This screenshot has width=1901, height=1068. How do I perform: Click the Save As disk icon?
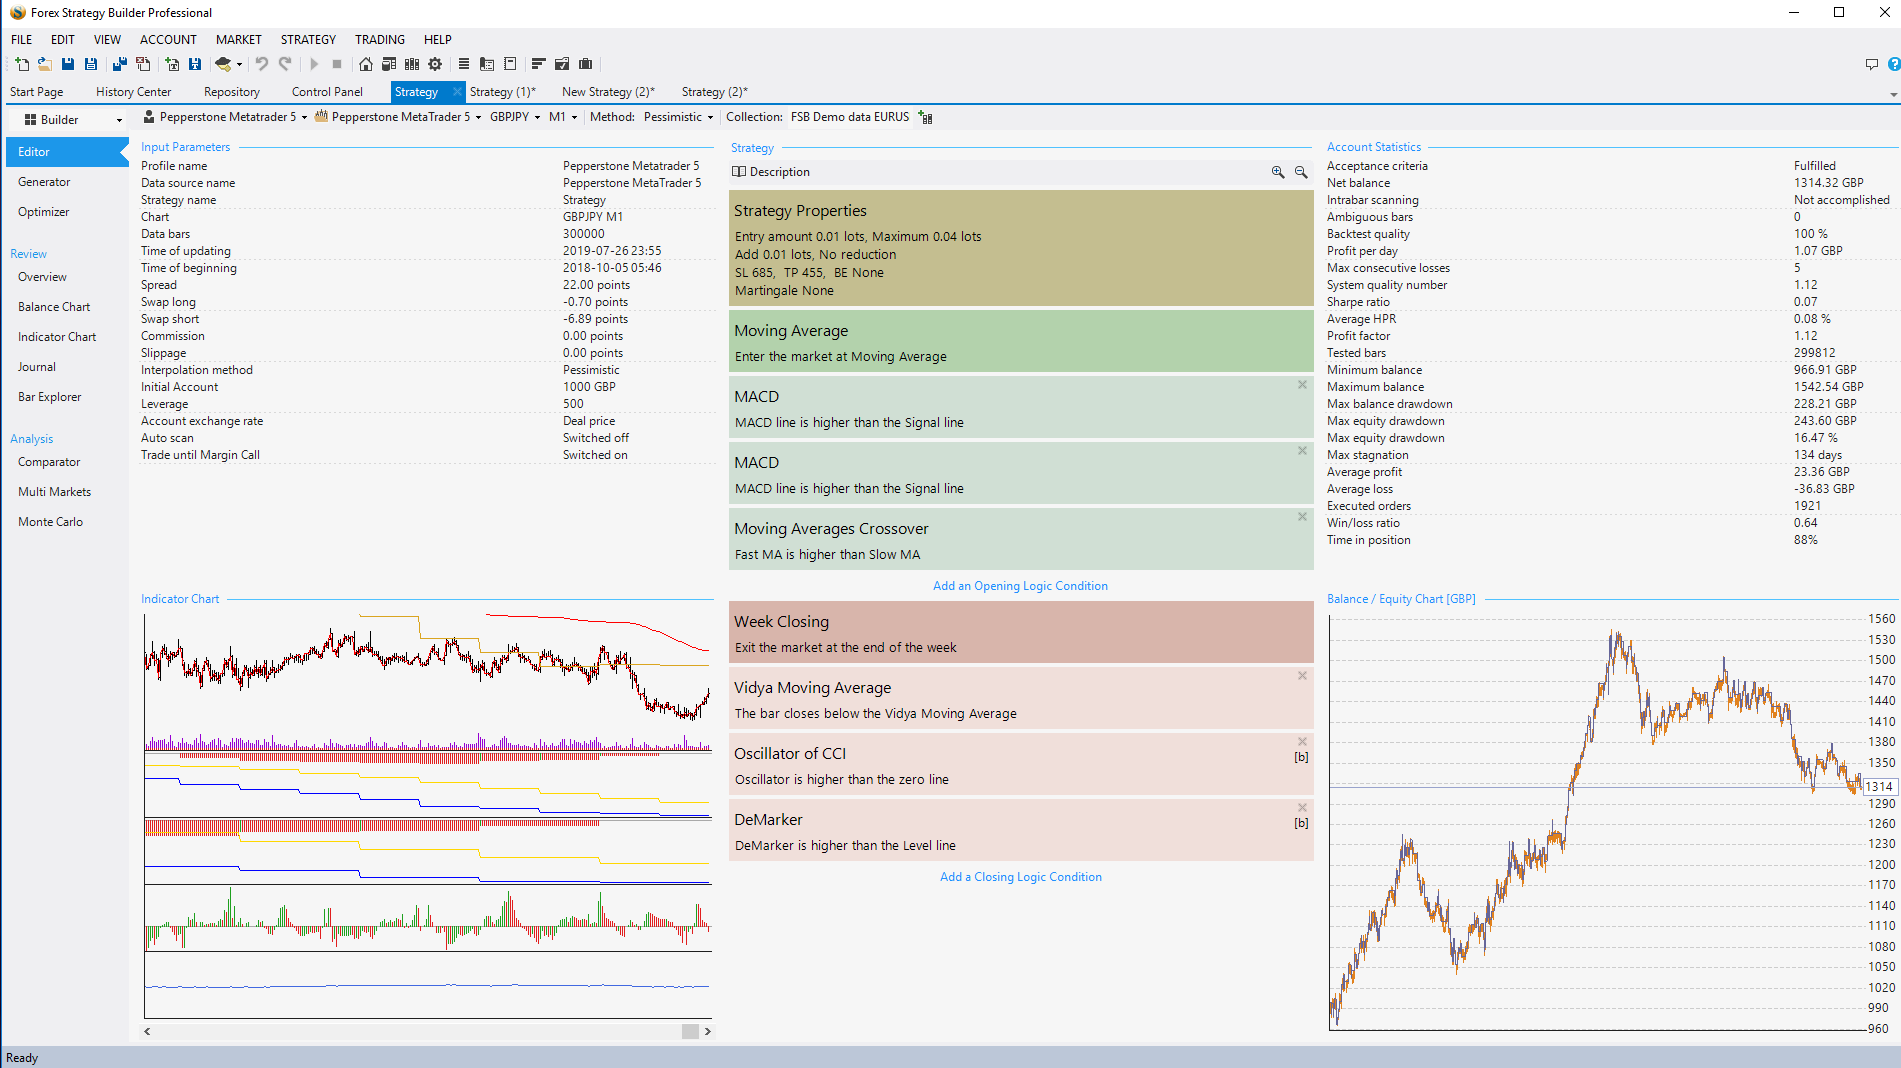coord(91,64)
